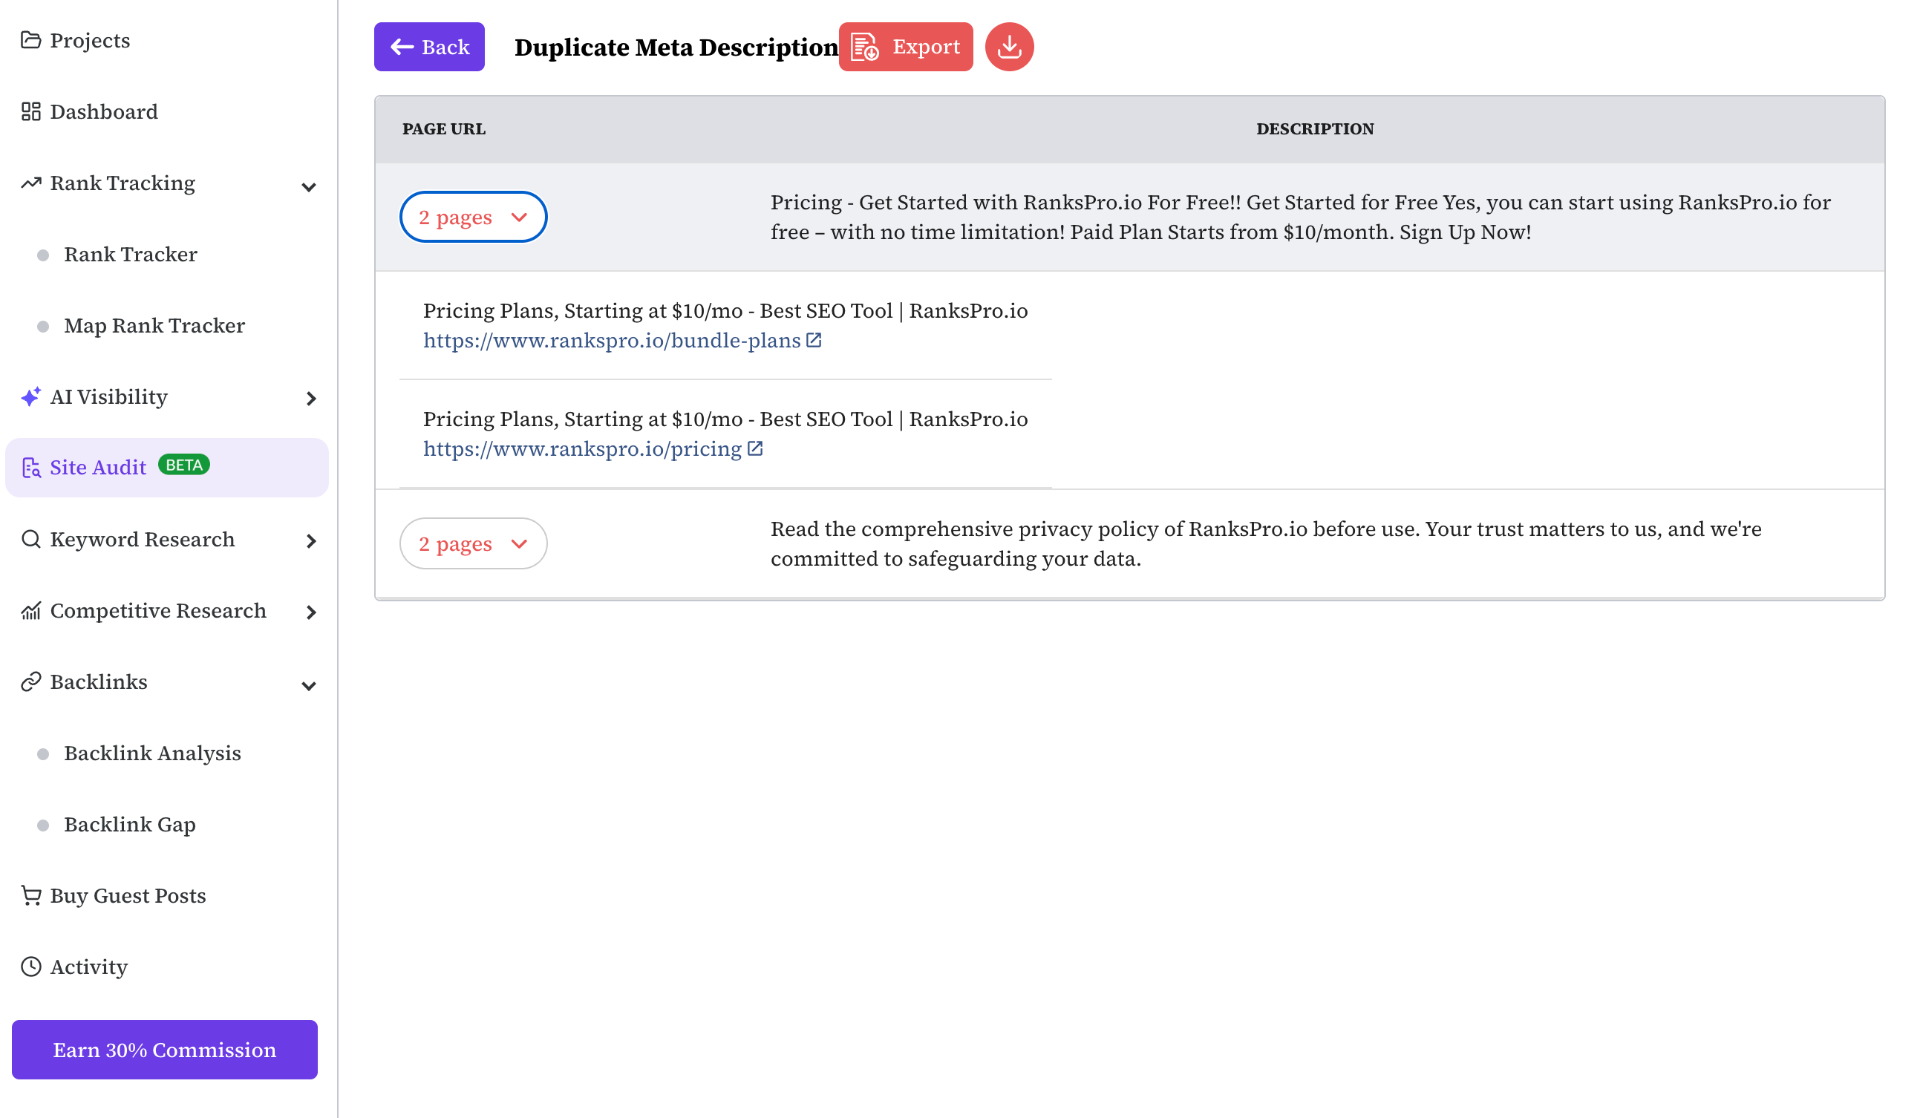Click external link icon beside bundle-plans URL

tap(814, 340)
